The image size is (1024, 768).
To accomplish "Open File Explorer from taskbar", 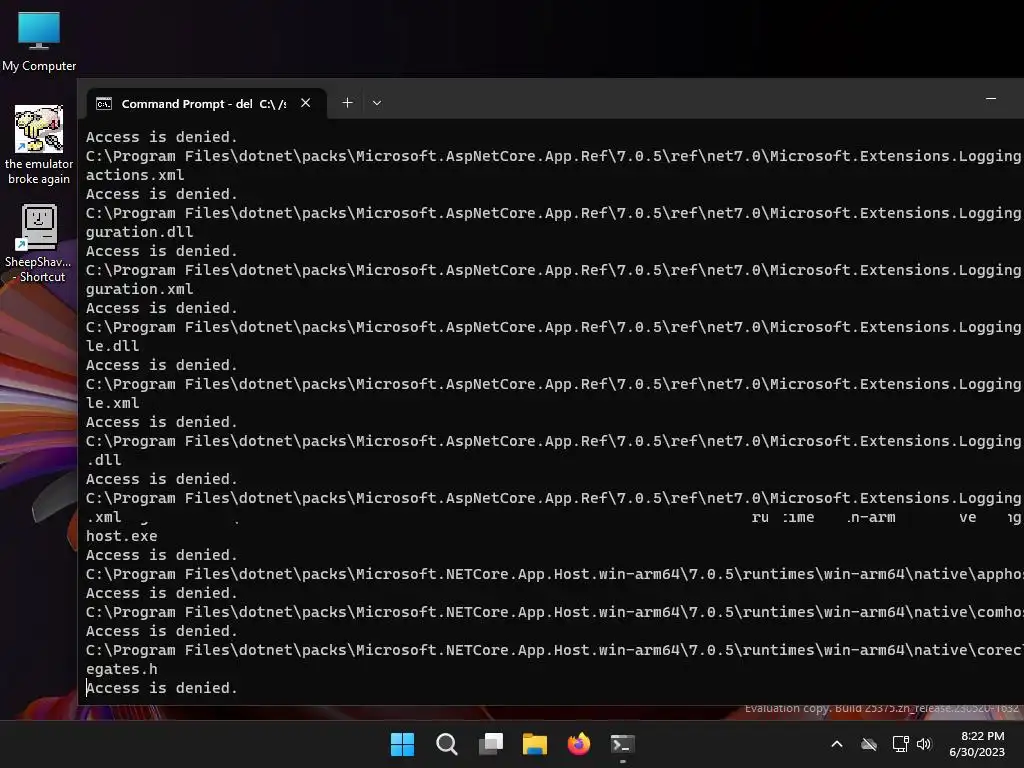I will [534, 744].
